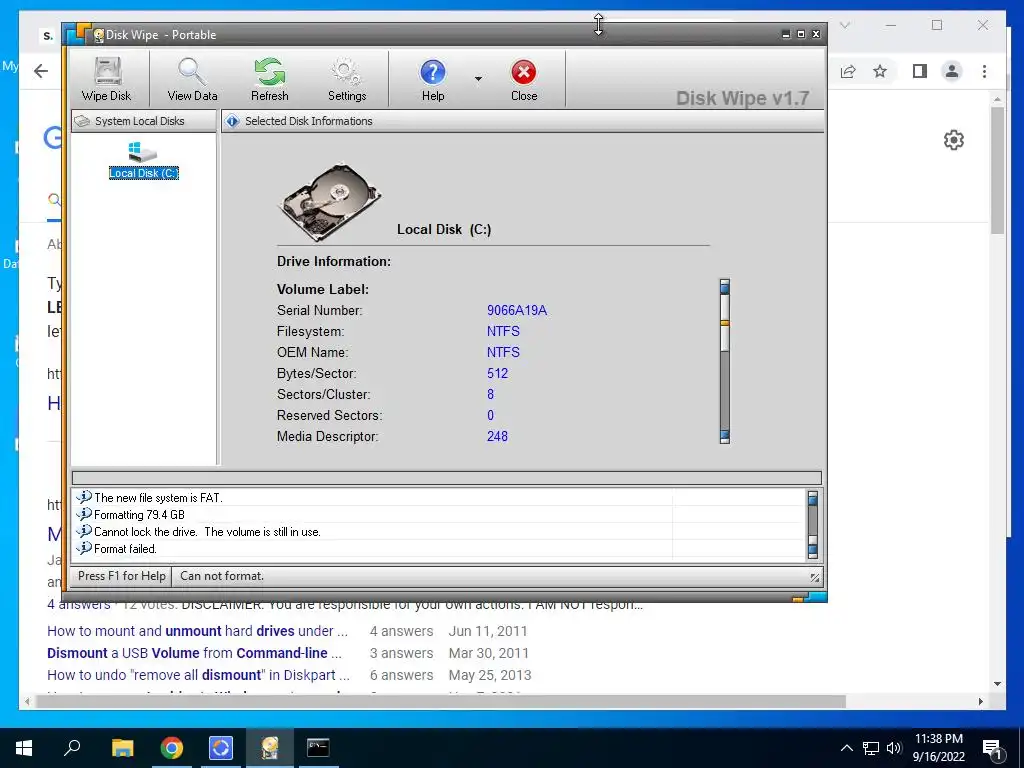The width and height of the screenshot is (1024, 768).
Task: Click the Wipe Disk toolbar button
Action: tap(107, 79)
